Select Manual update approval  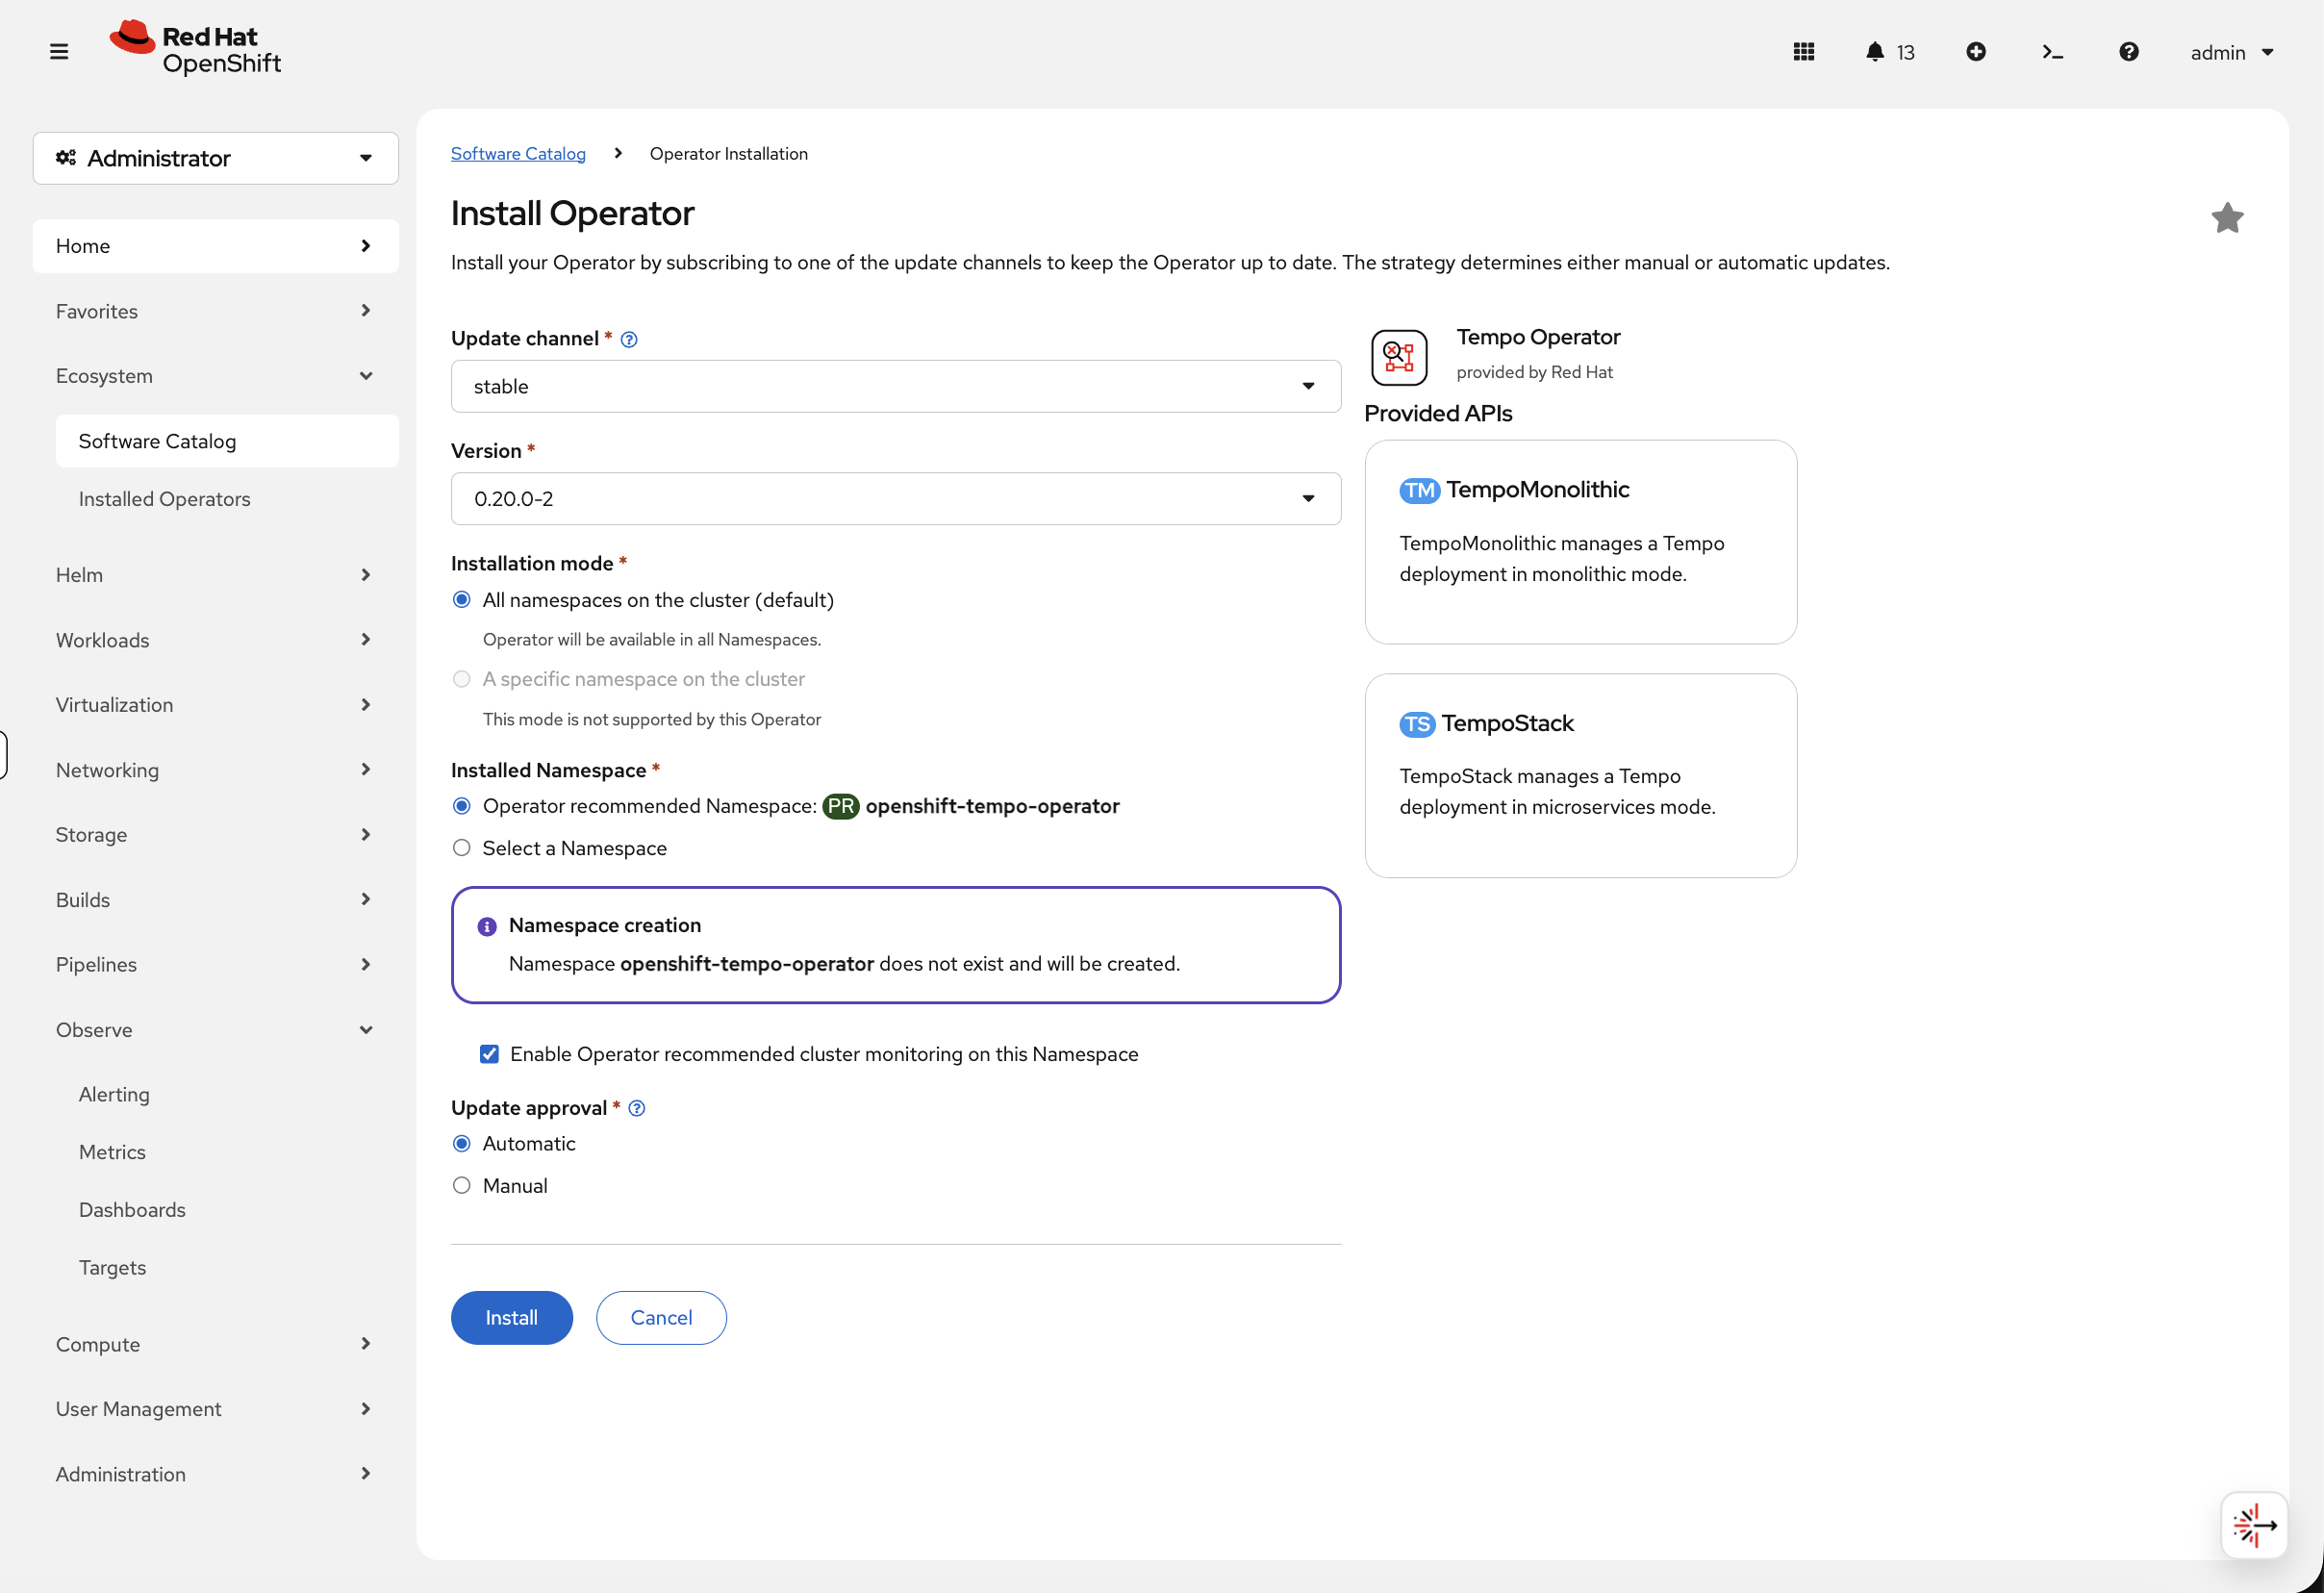tap(461, 1185)
